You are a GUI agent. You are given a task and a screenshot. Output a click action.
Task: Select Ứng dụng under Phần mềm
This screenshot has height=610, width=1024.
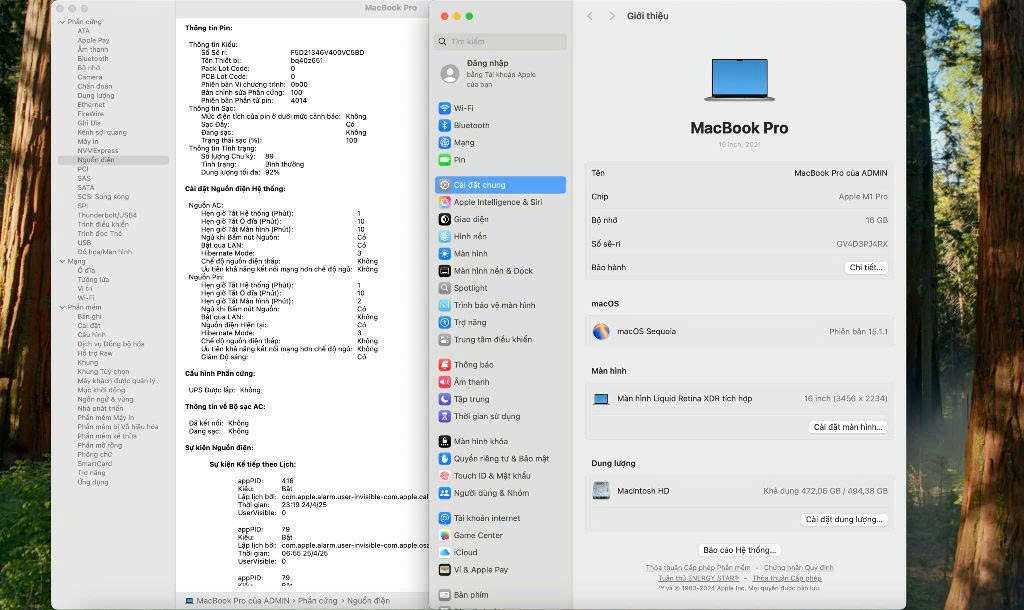point(93,482)
